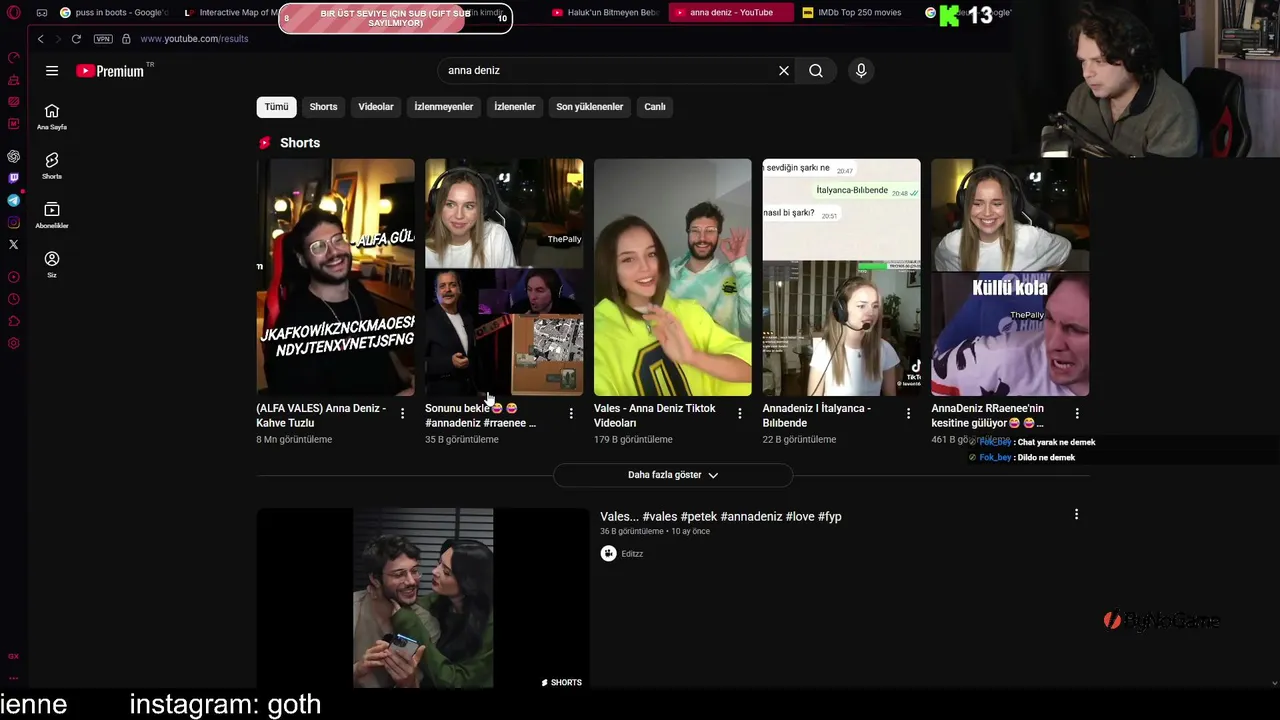This screenshot has height=720, width=1280.
Task: Open GX Cleaner broom icon in sidebar
Action: pyautogui.click(x=13, y=79)
